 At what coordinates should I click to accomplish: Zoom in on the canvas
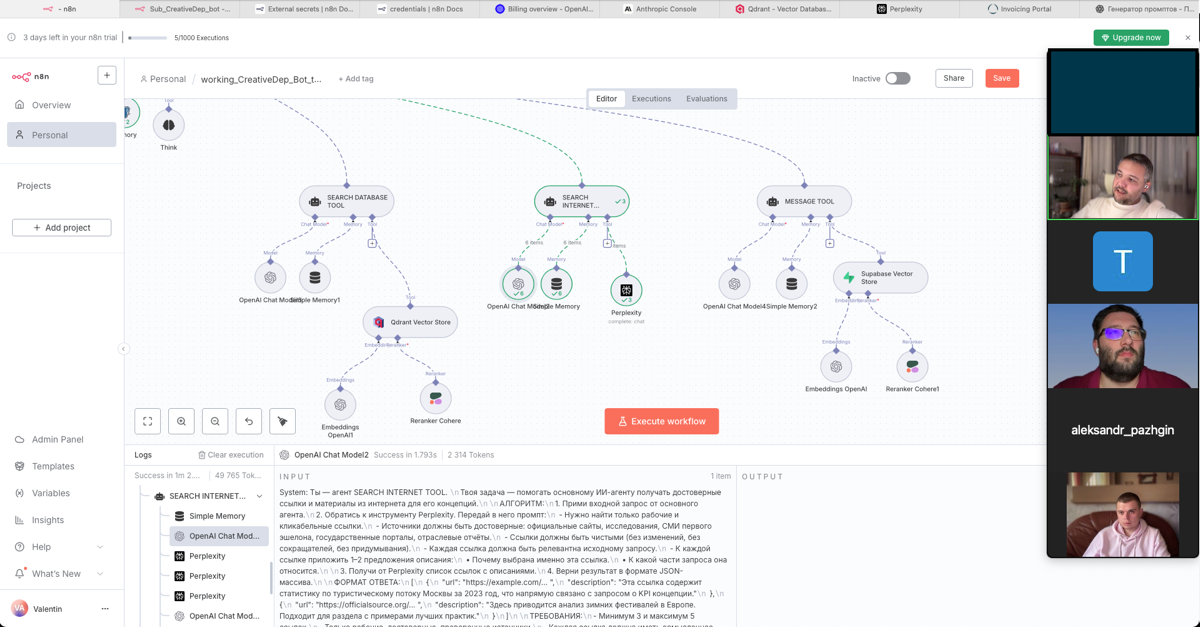181,421
